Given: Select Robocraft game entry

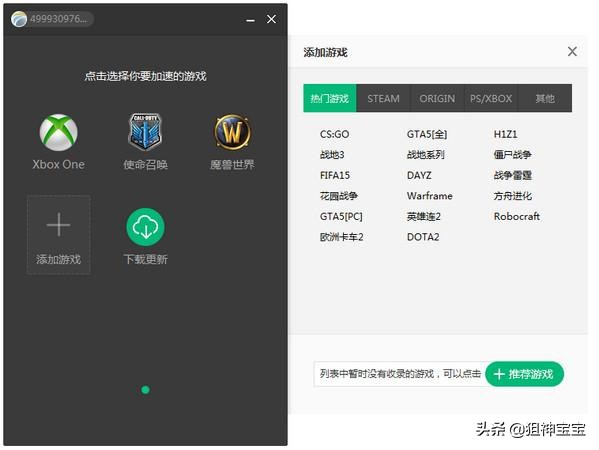Looking at the screenshot, I should 516,217.
